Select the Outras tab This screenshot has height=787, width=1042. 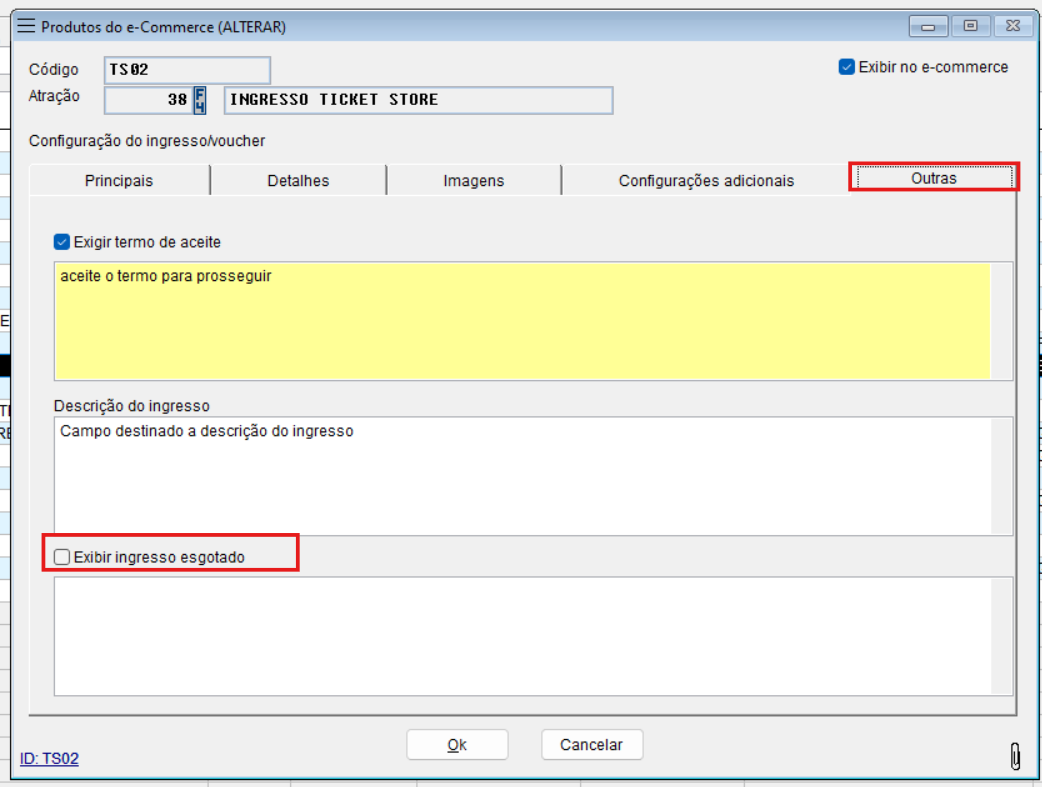pyautogui.click(x=933, y=178)
